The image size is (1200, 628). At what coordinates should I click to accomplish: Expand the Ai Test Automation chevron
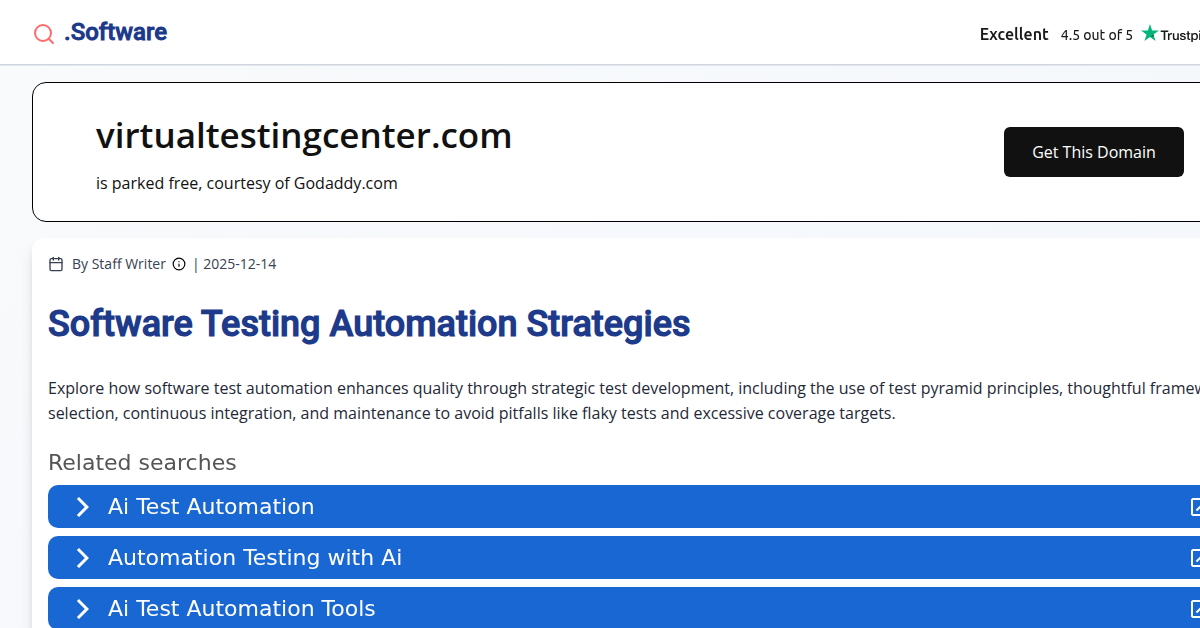click(x=83, y=507)
